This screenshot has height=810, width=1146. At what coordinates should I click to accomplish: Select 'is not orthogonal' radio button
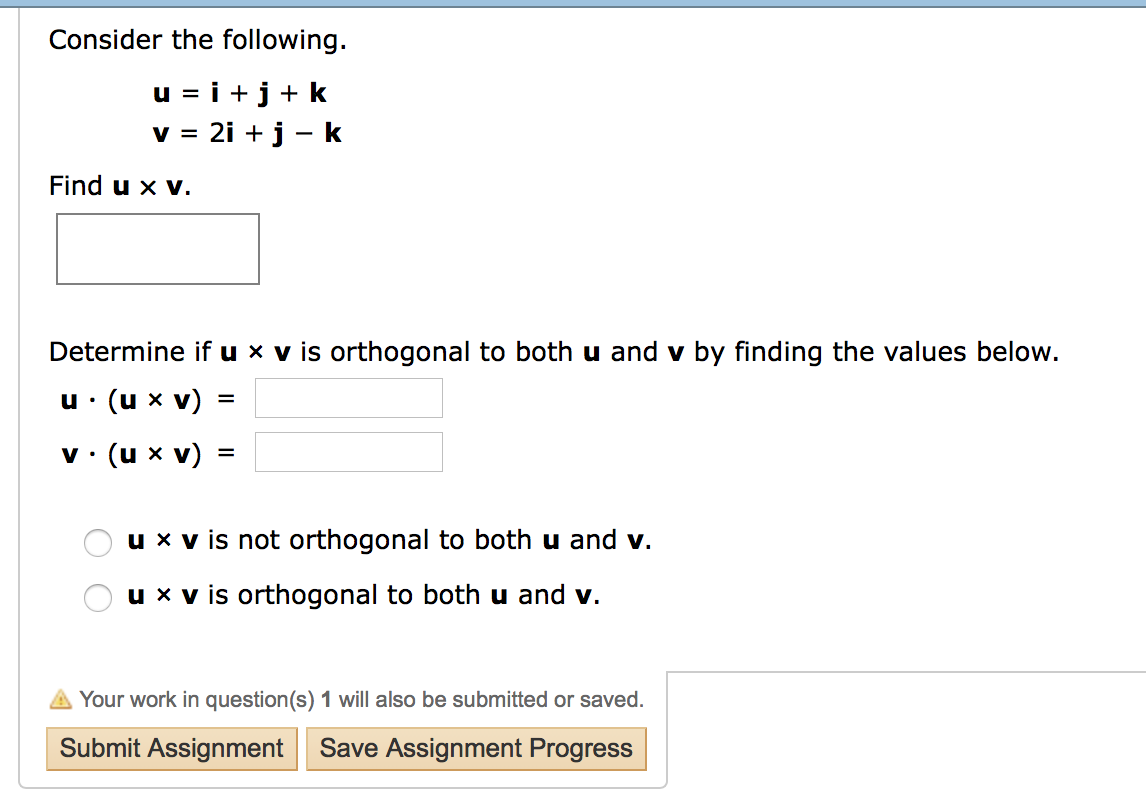[98, 543]
